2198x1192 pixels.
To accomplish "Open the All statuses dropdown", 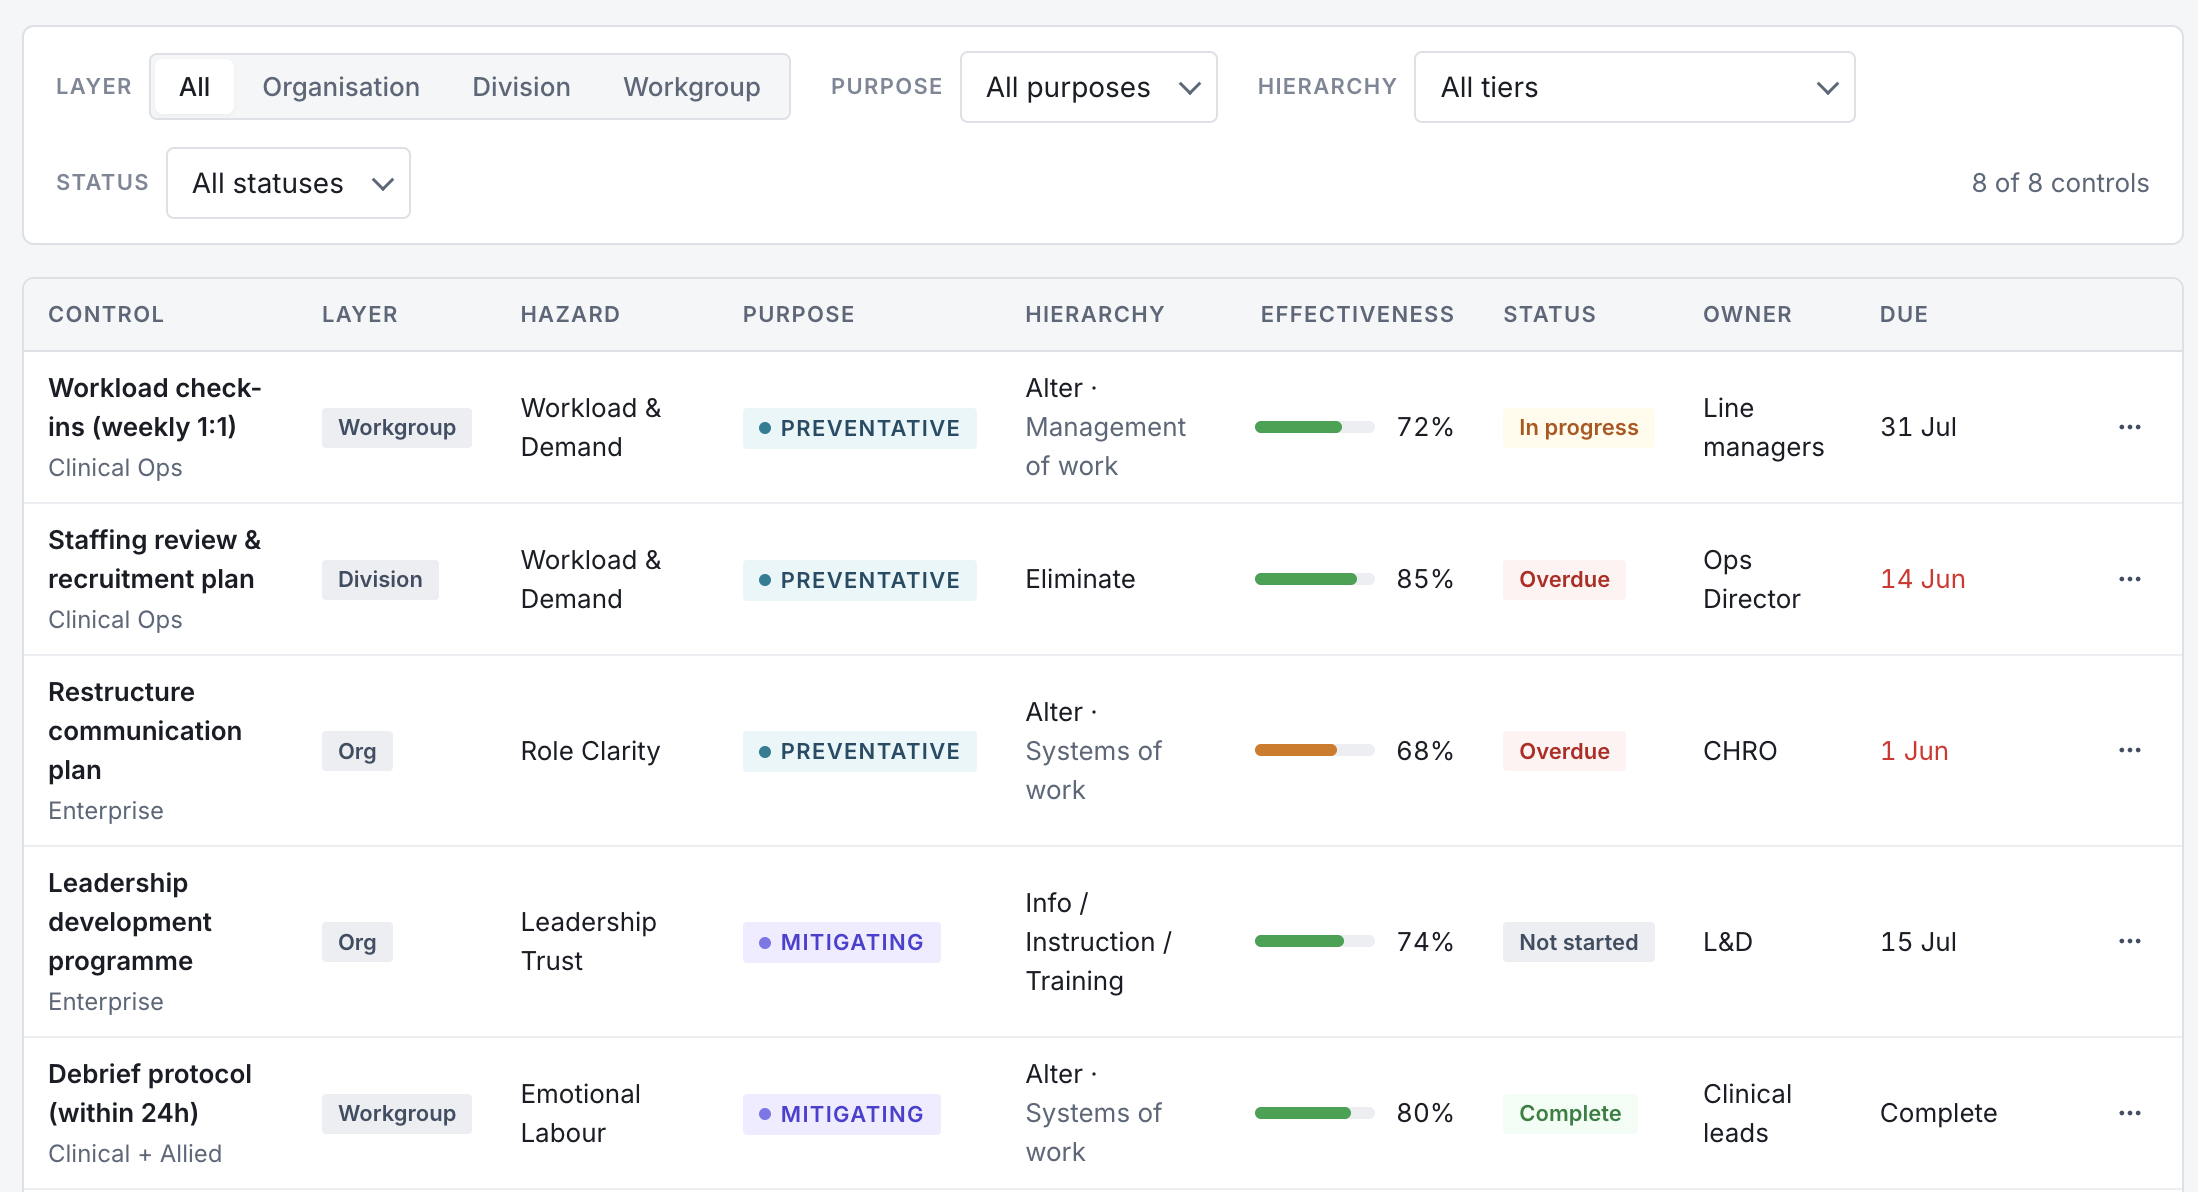I will pos(288,183).
